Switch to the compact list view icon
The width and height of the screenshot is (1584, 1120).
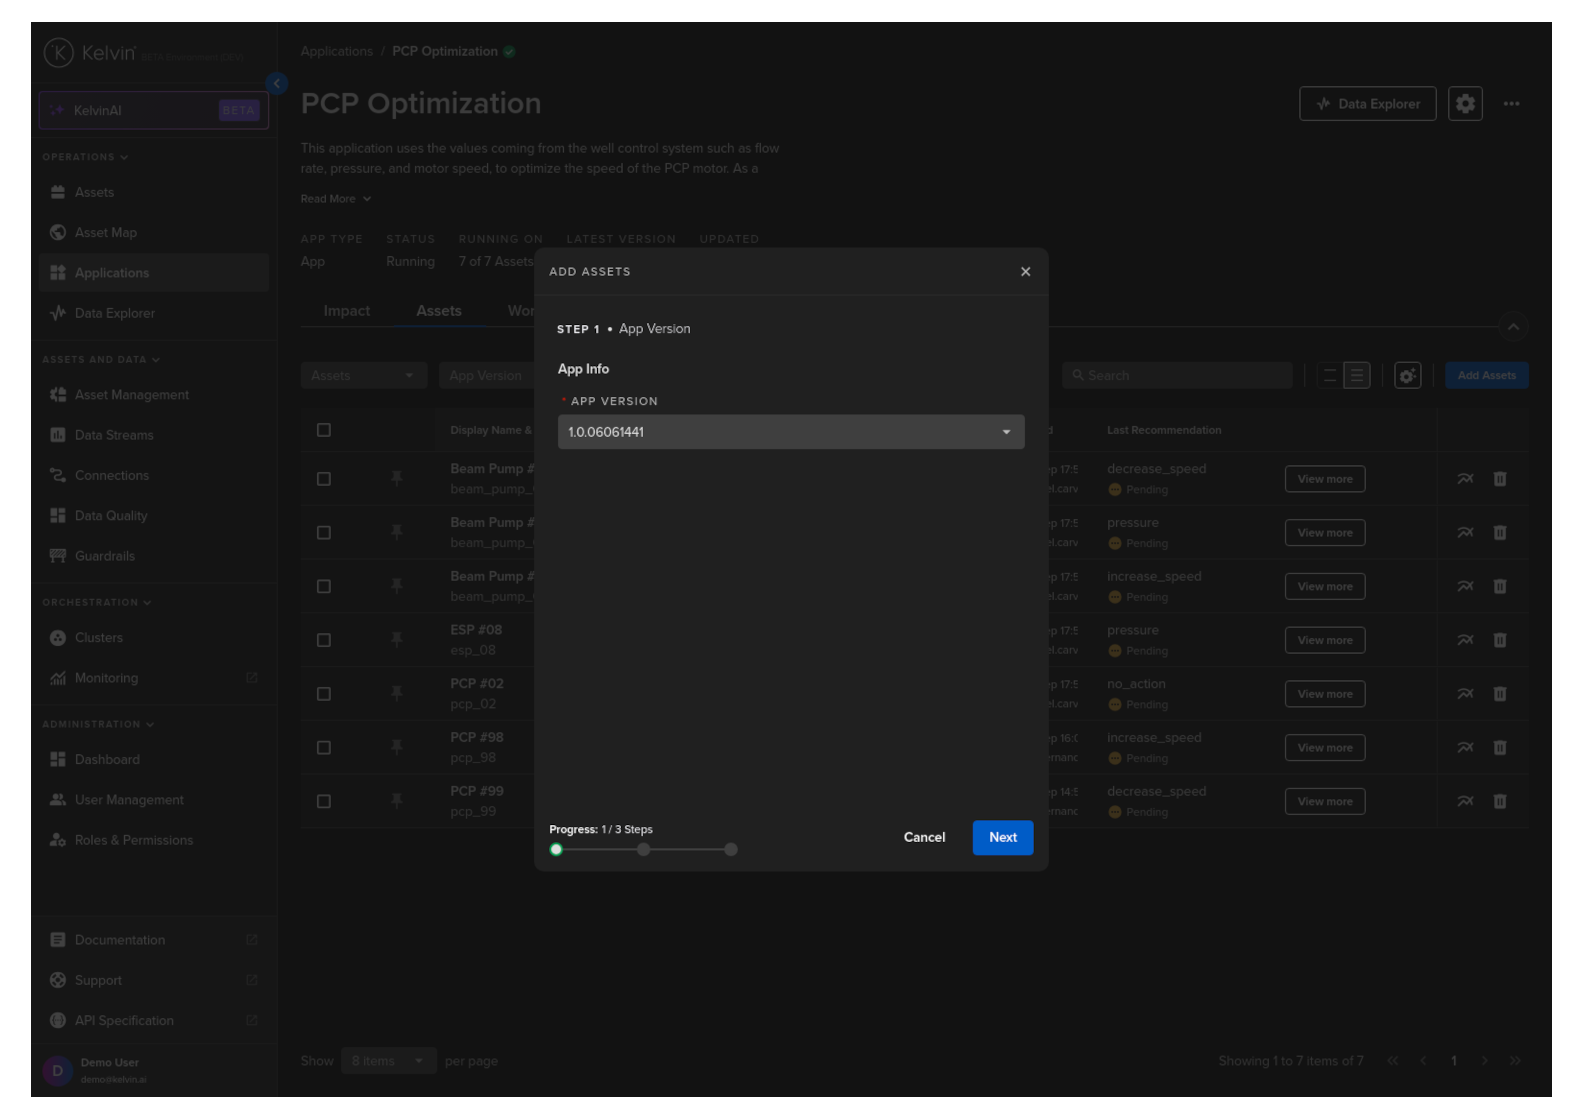1329,376
